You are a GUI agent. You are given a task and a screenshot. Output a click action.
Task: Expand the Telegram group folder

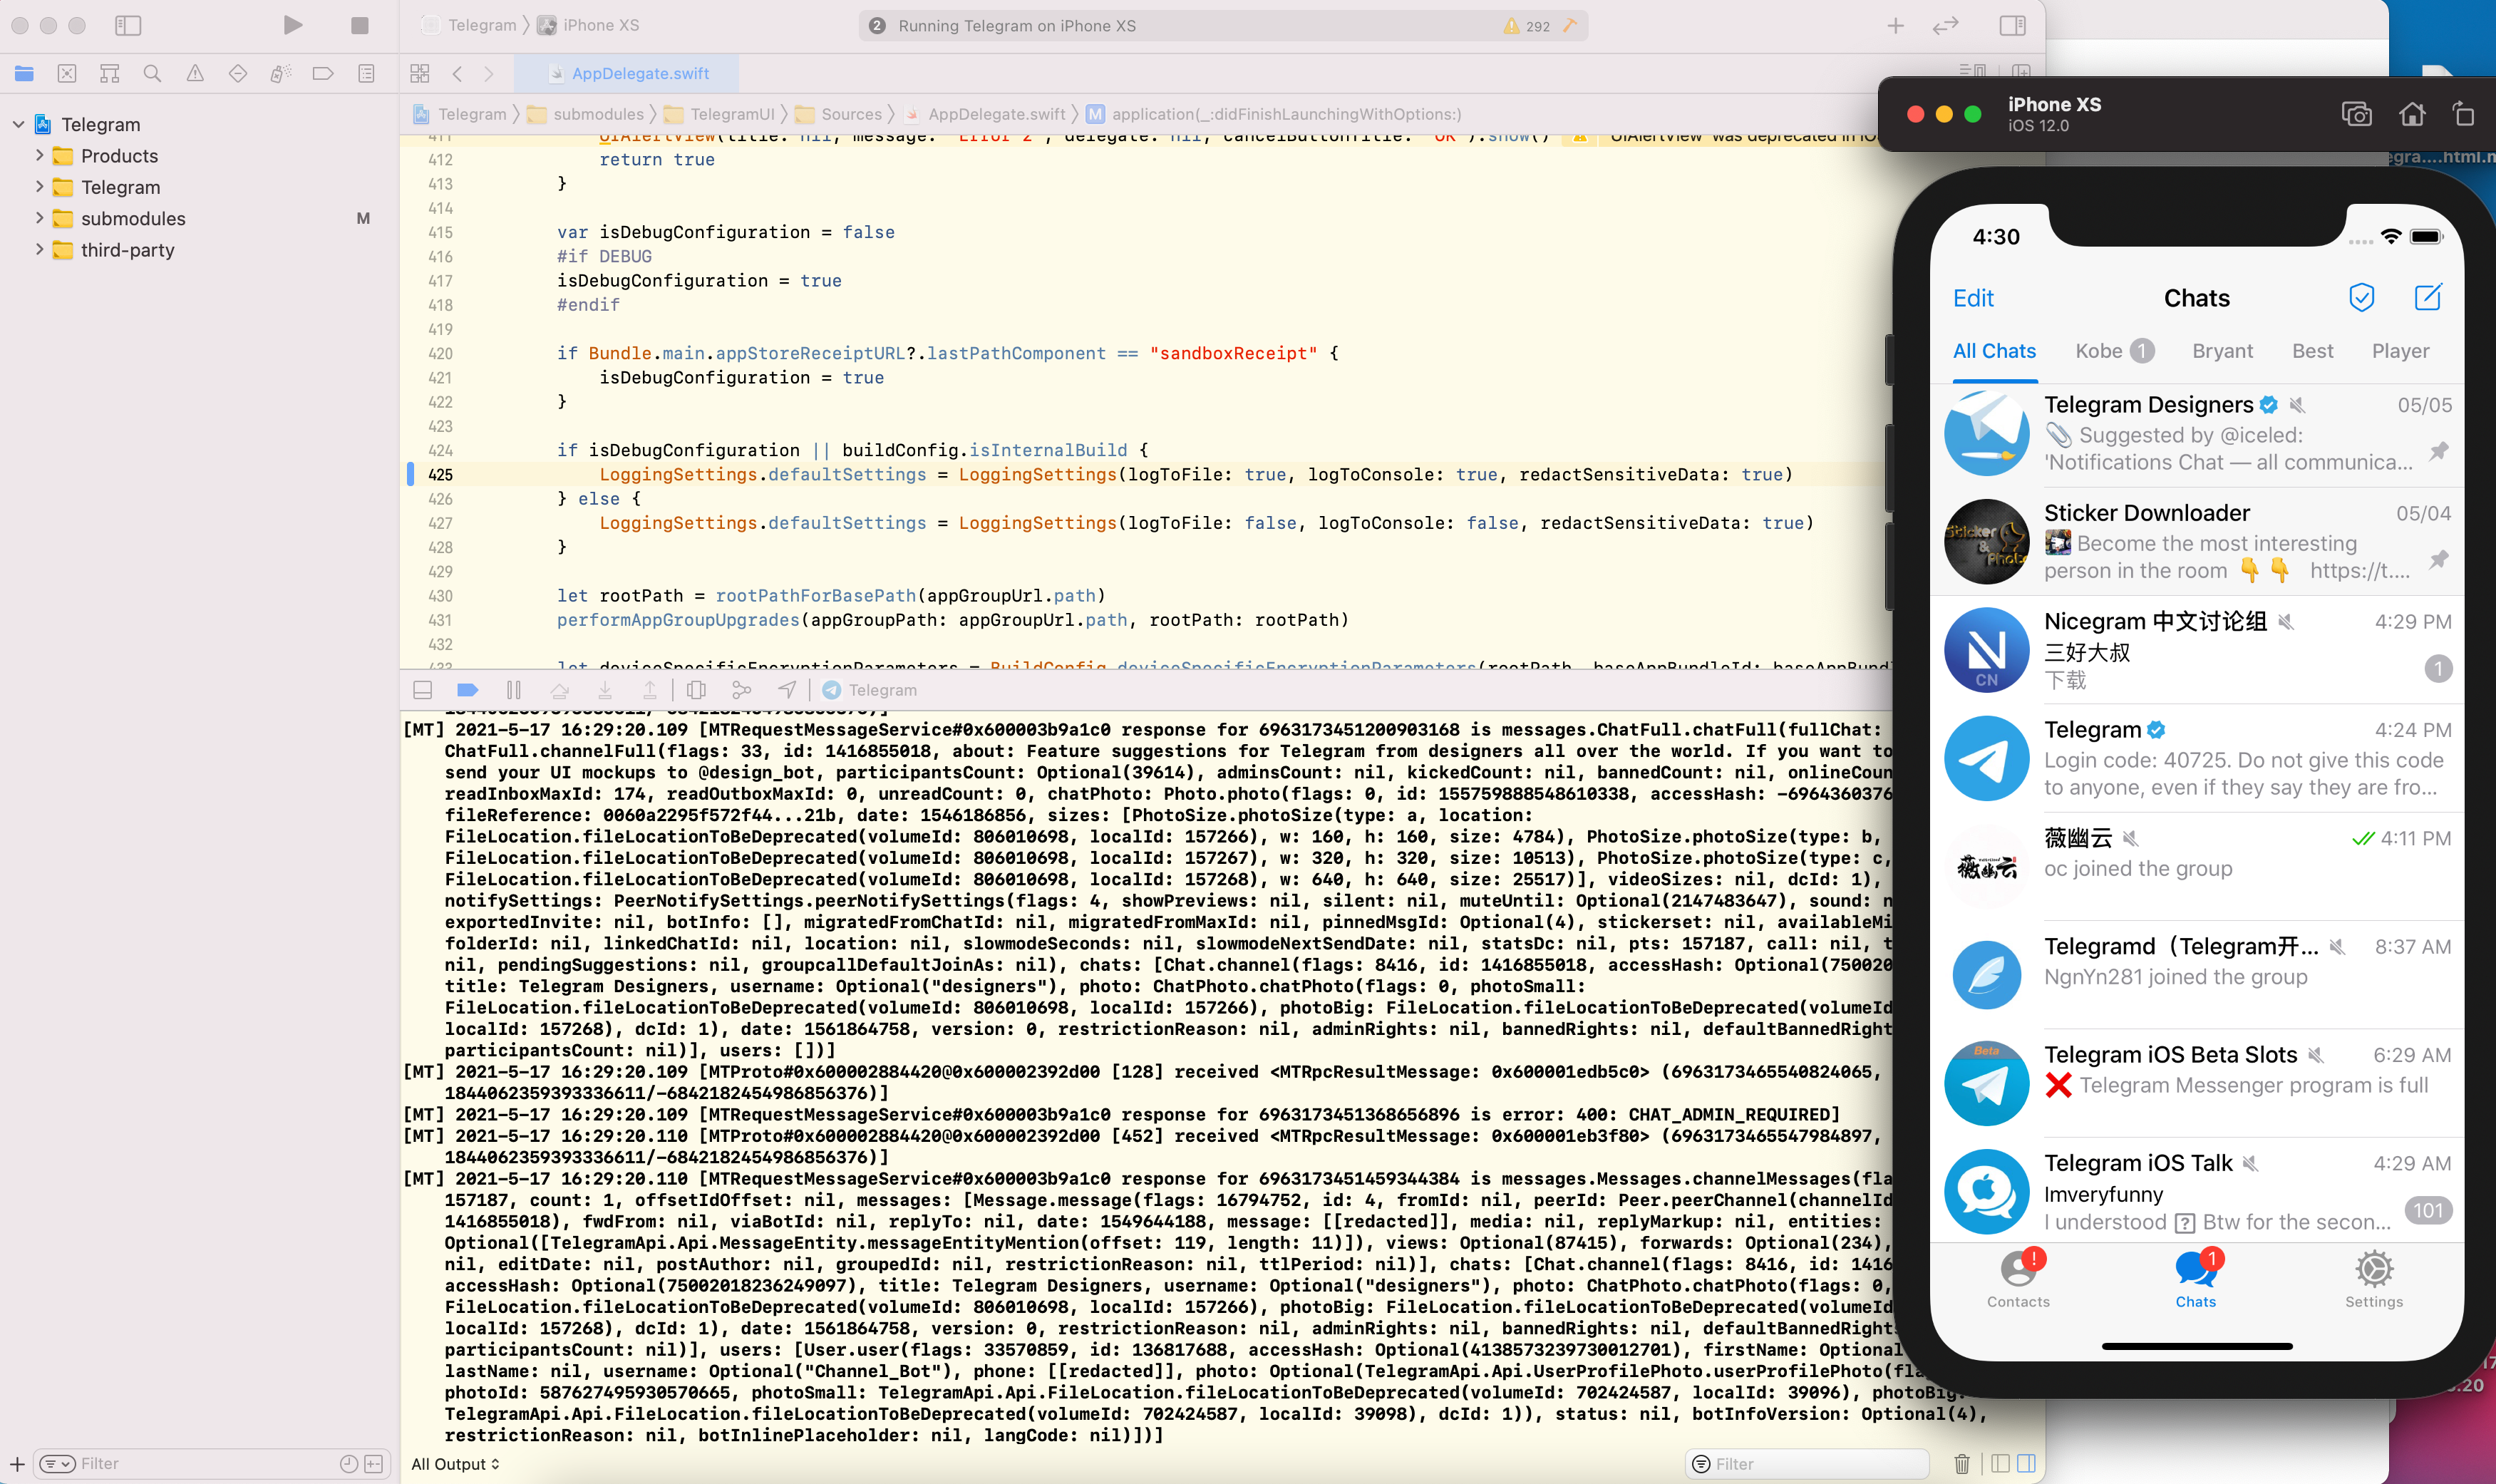point(39,187)
